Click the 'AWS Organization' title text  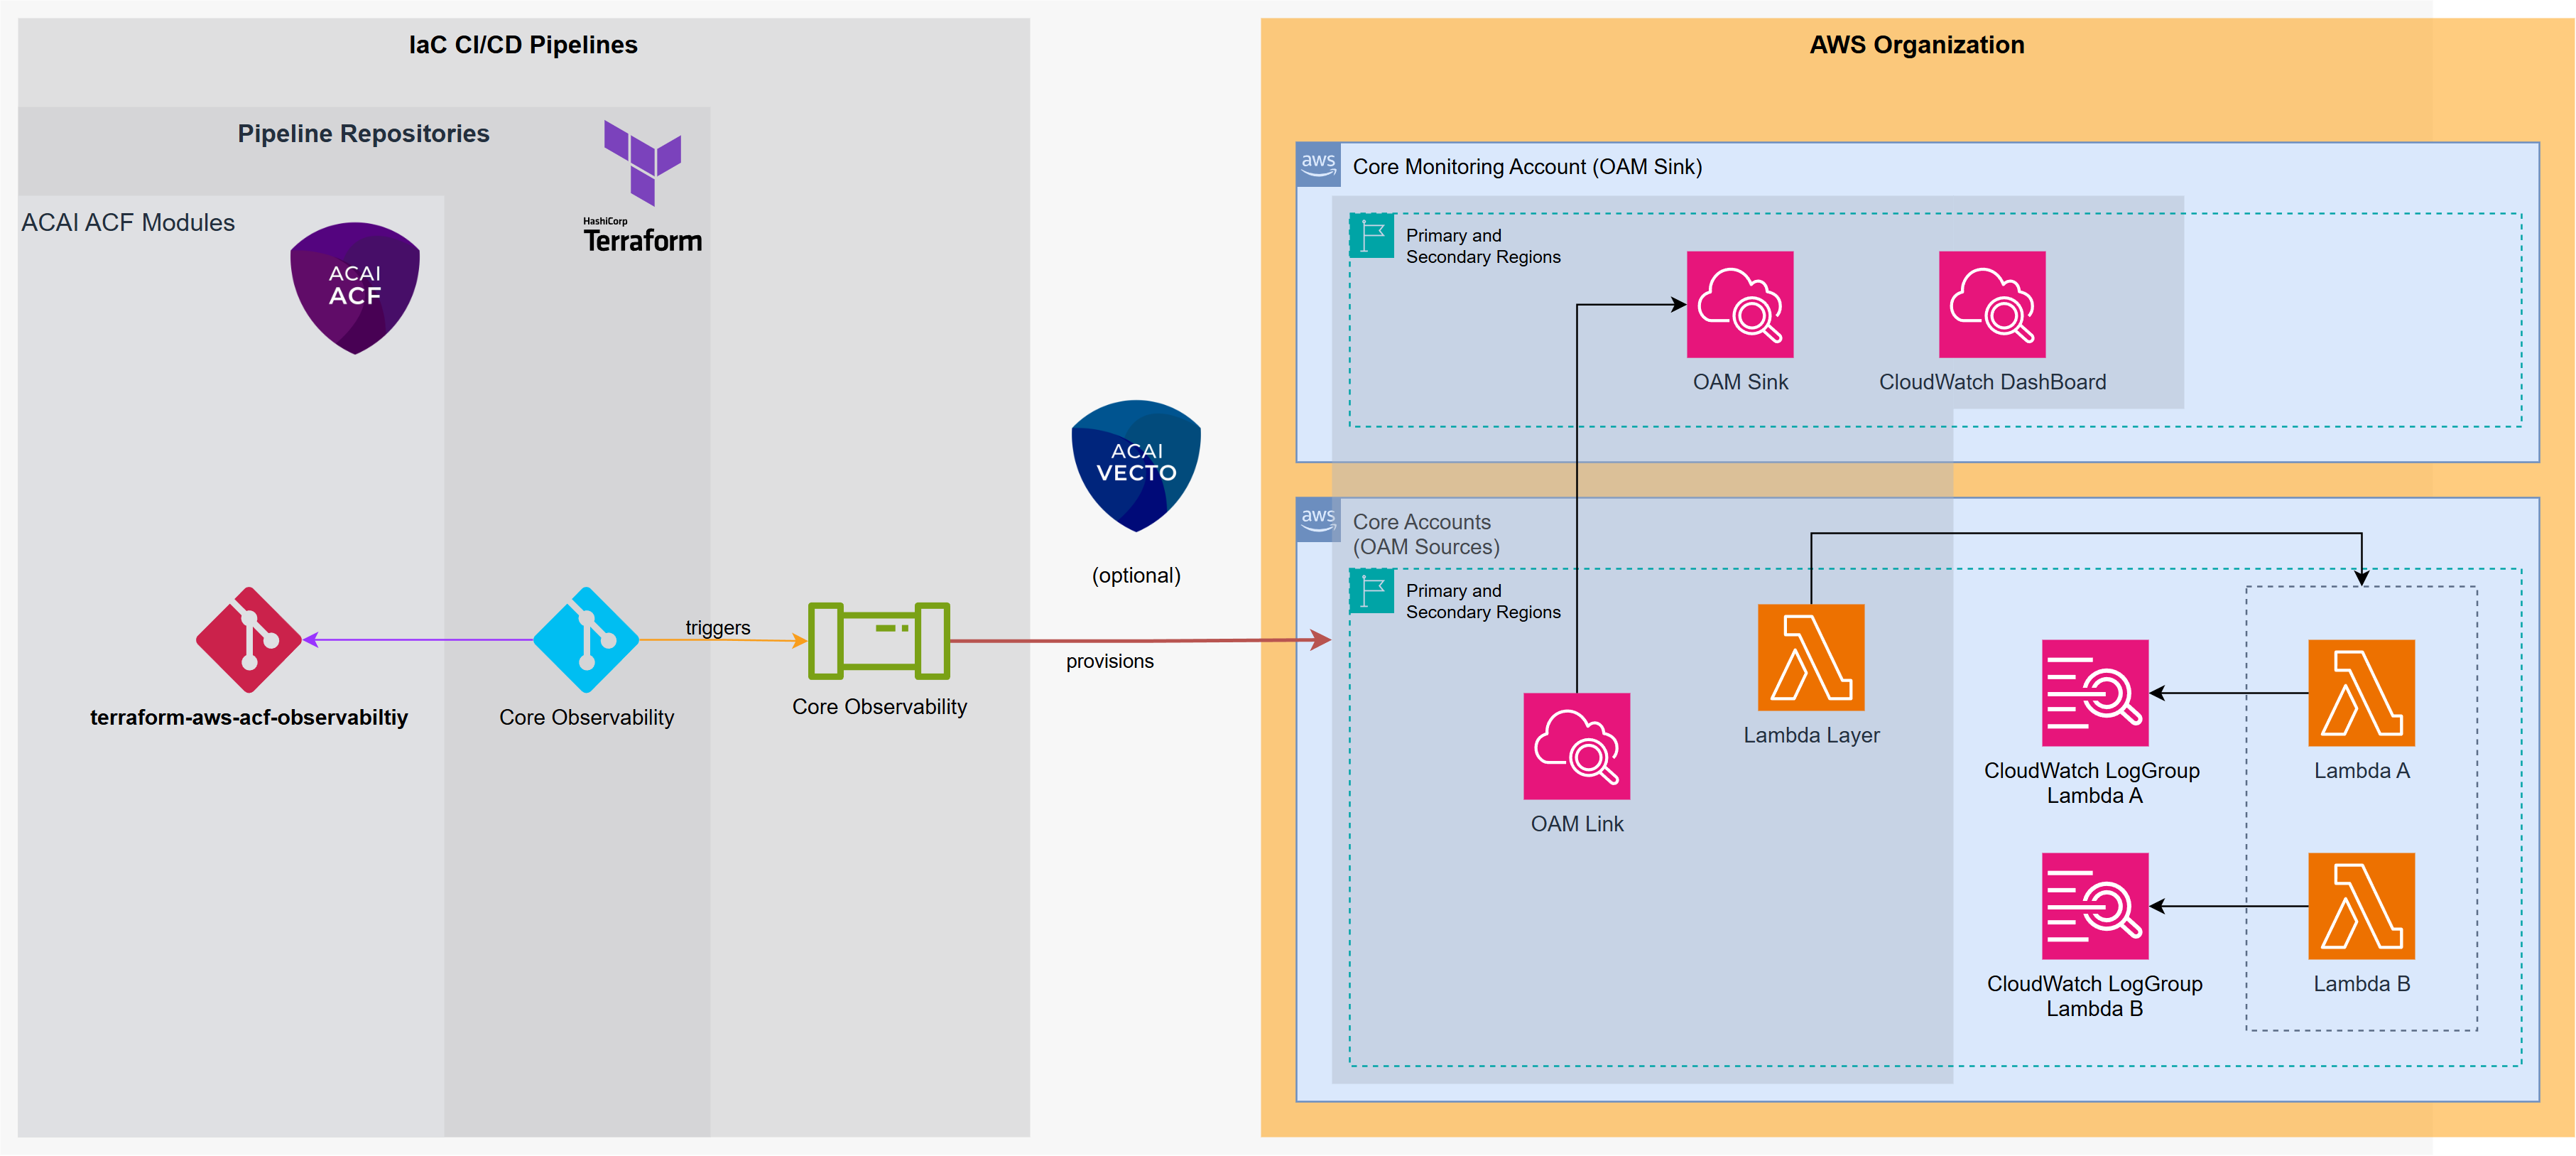point(1916,45)
